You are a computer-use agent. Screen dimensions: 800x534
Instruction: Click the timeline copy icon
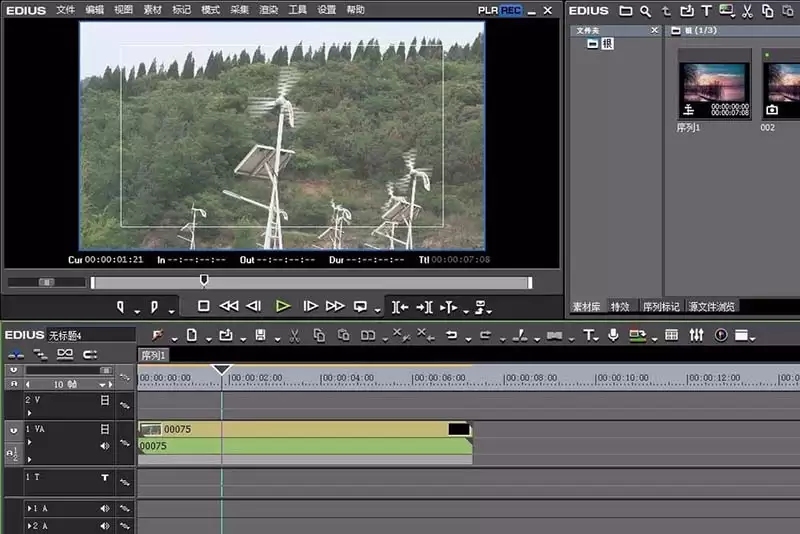point(319,336)
